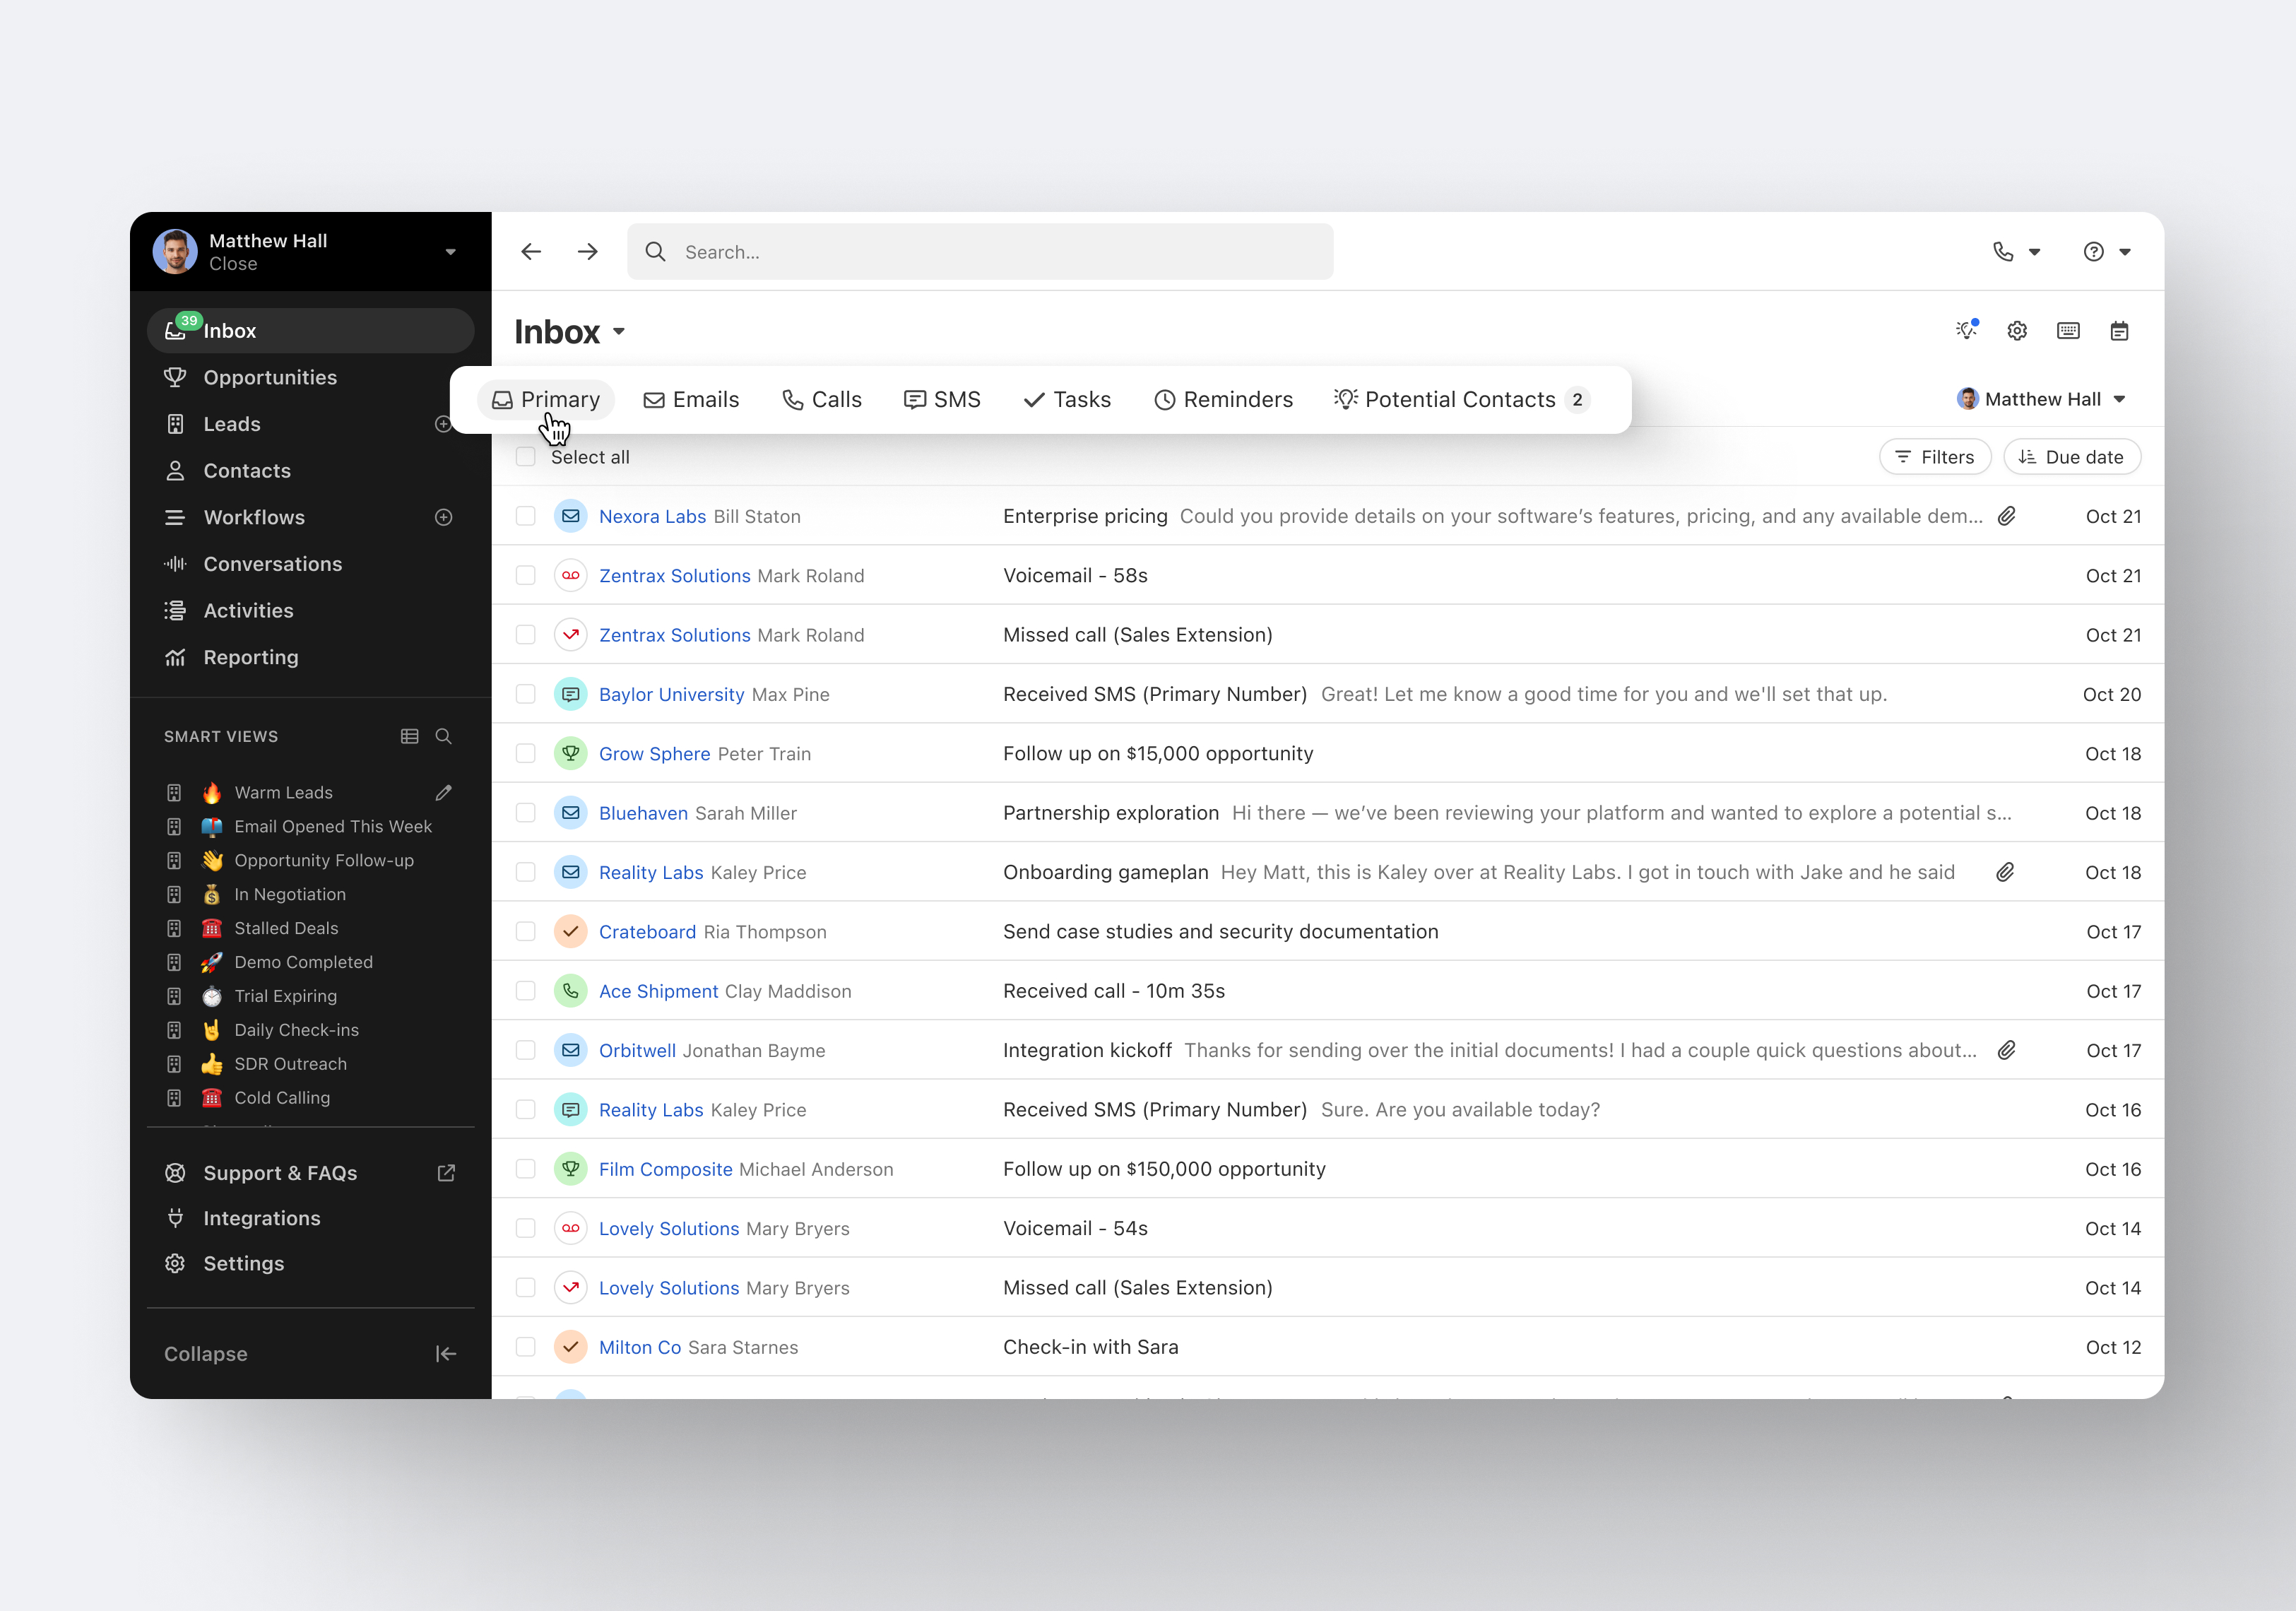Image resolution: width=2296 pixels, height=1611 pixels.
Task: Open the Potential Contacts tab
Action: point(1460,400)
